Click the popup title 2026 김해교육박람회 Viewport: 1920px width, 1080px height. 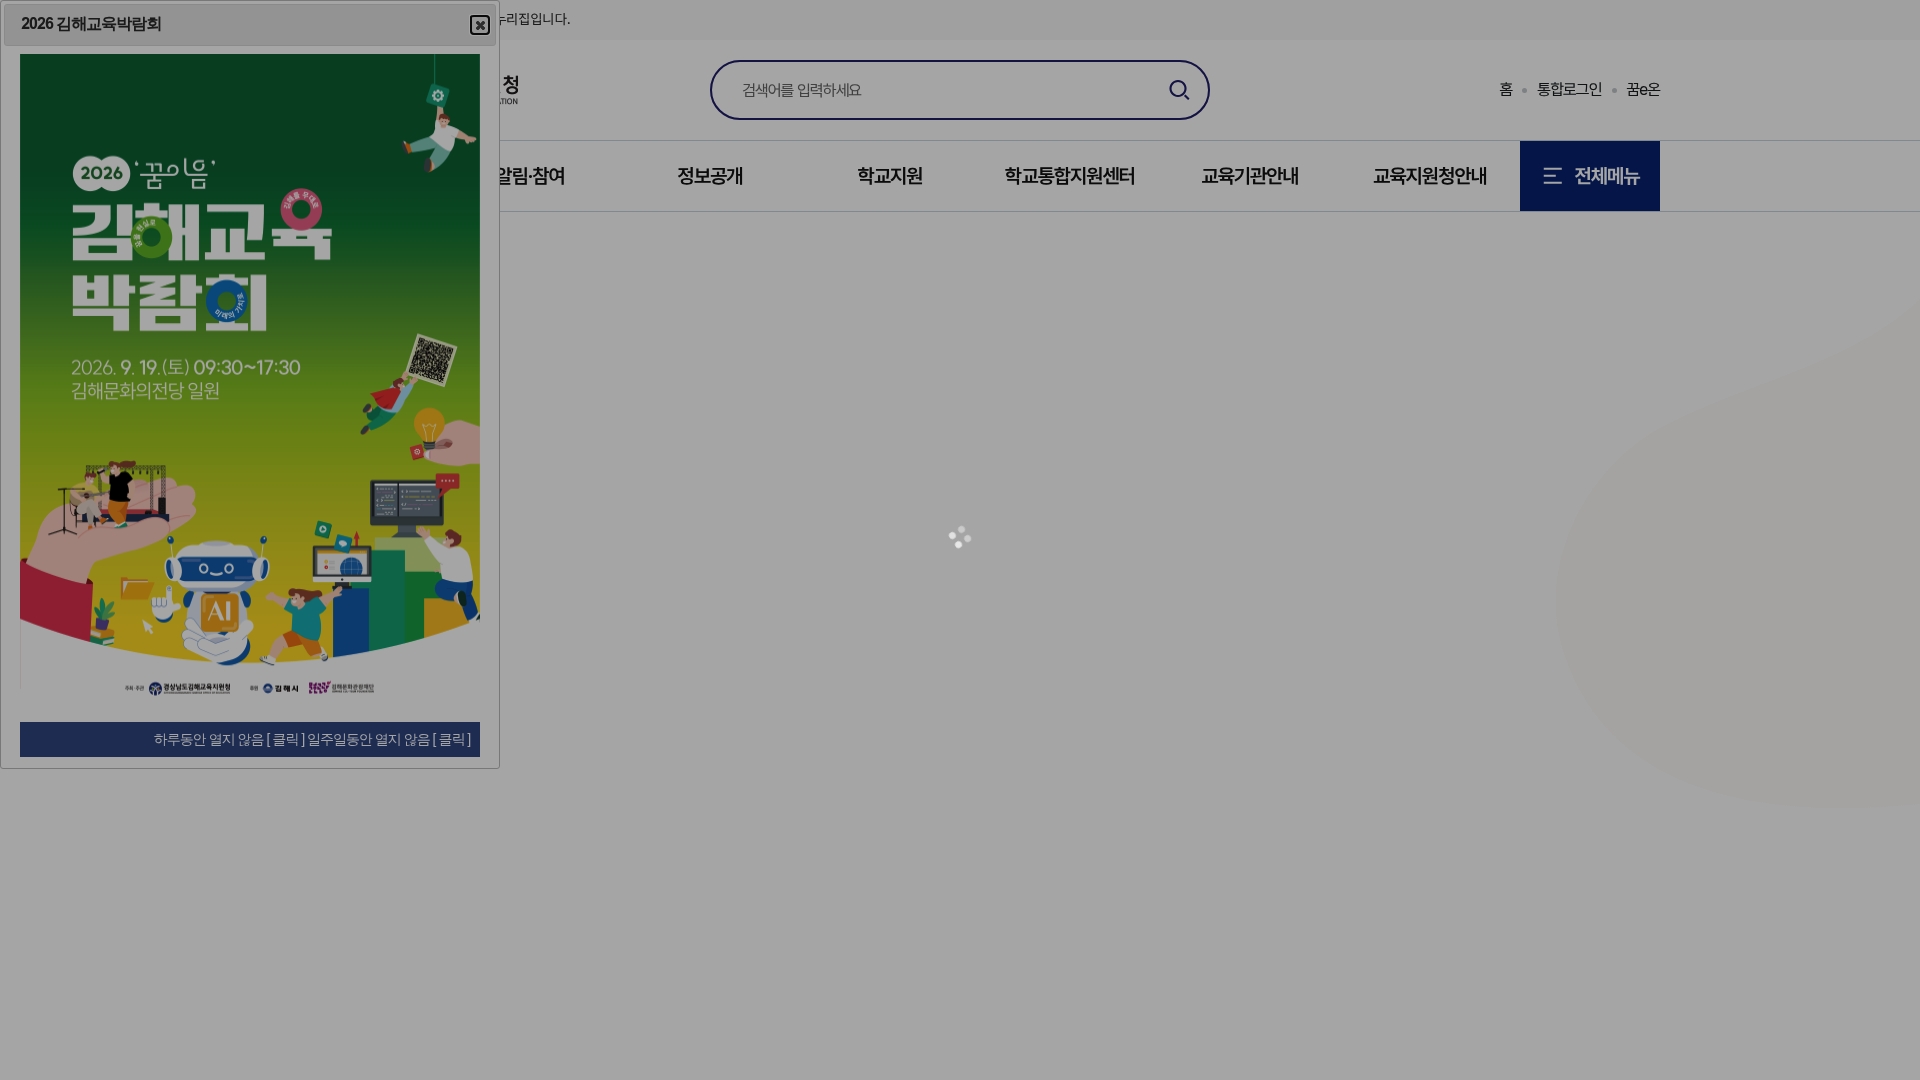[x=91, y=24]
